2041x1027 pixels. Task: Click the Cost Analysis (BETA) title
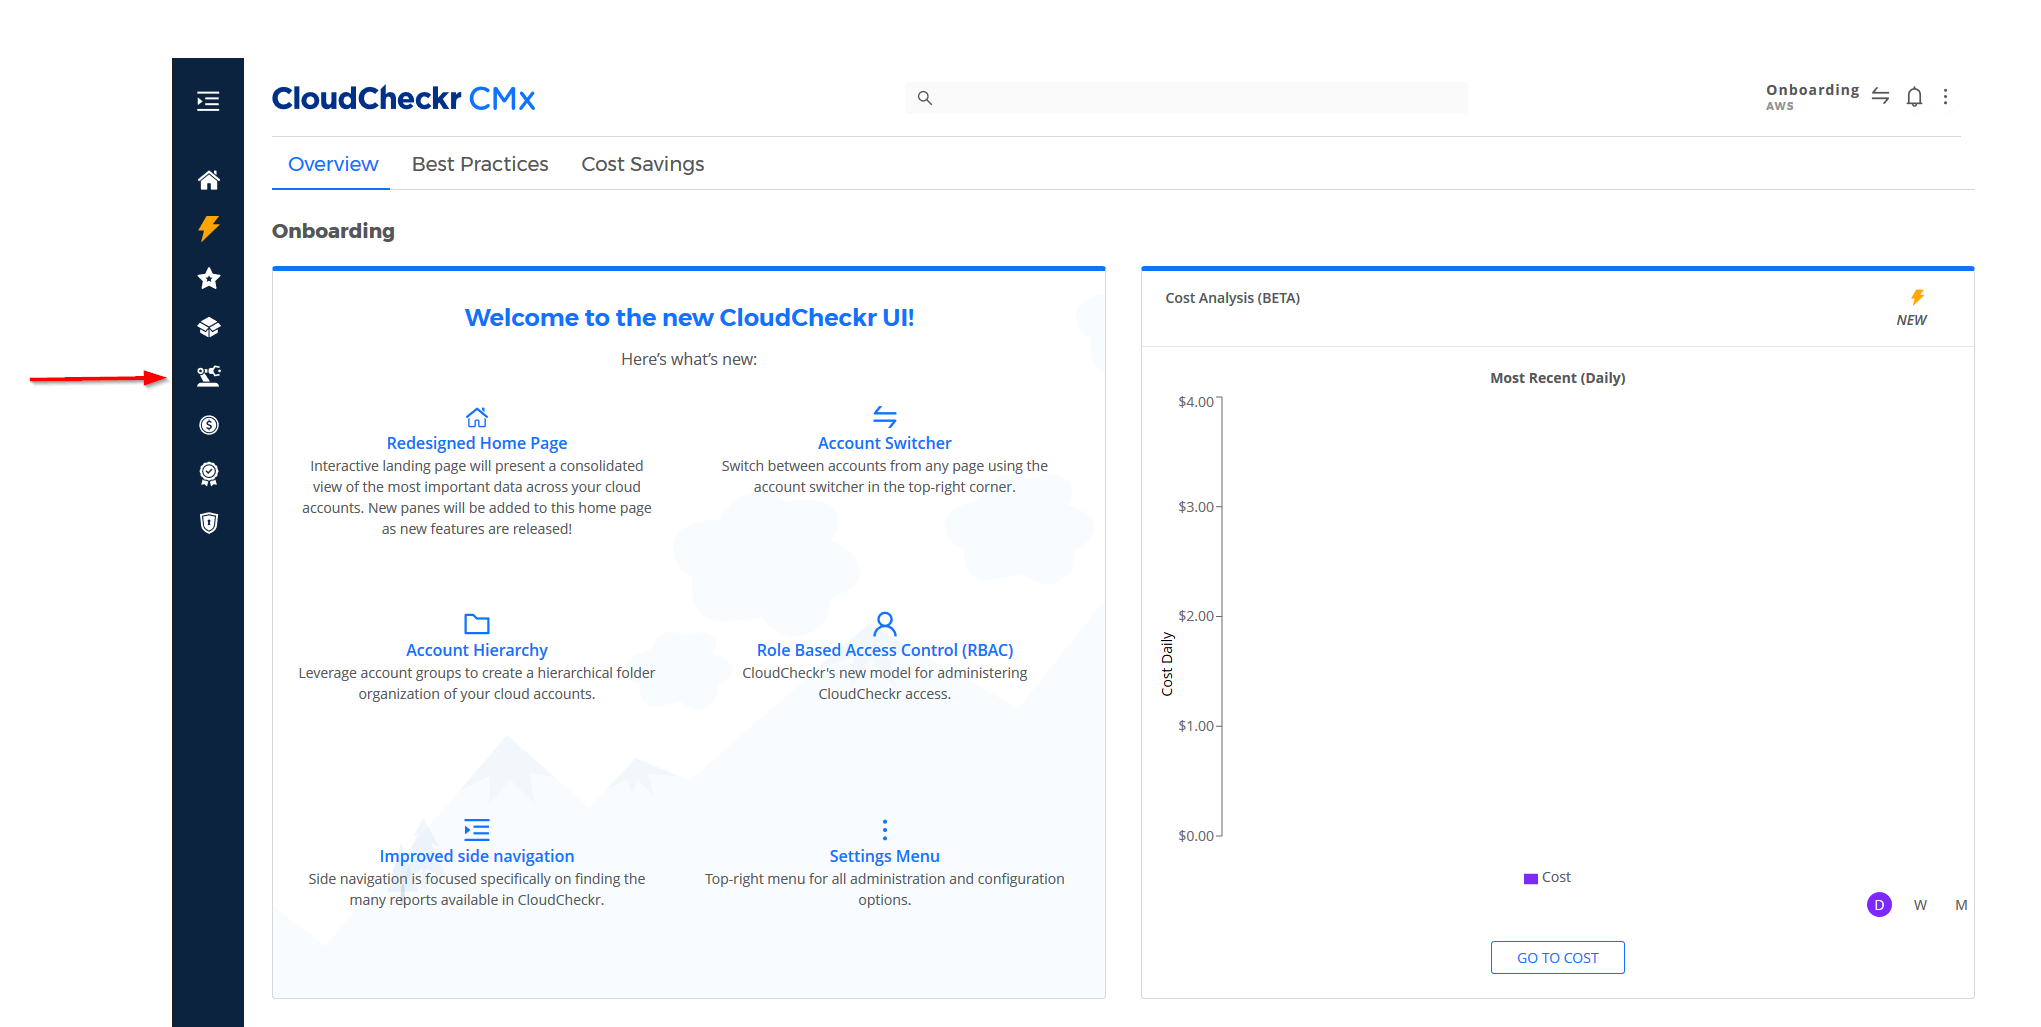tap(1232, 298)
